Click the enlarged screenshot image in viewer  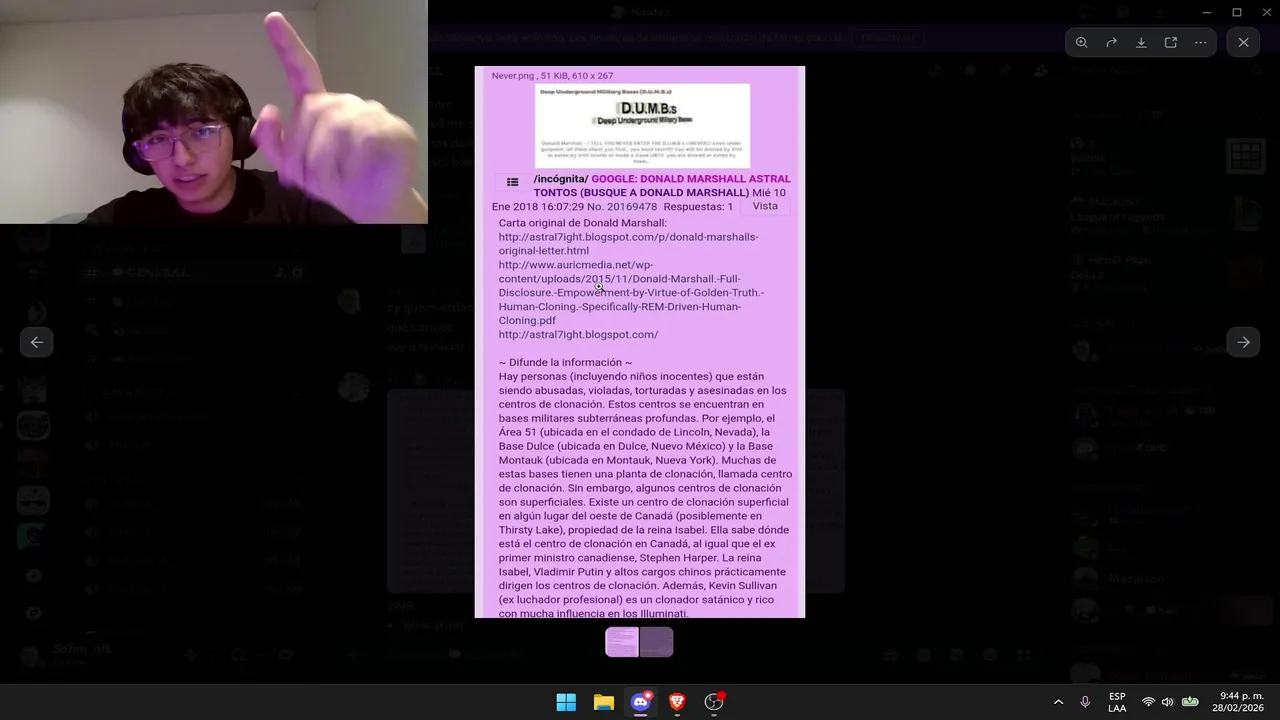coord(640,342)
